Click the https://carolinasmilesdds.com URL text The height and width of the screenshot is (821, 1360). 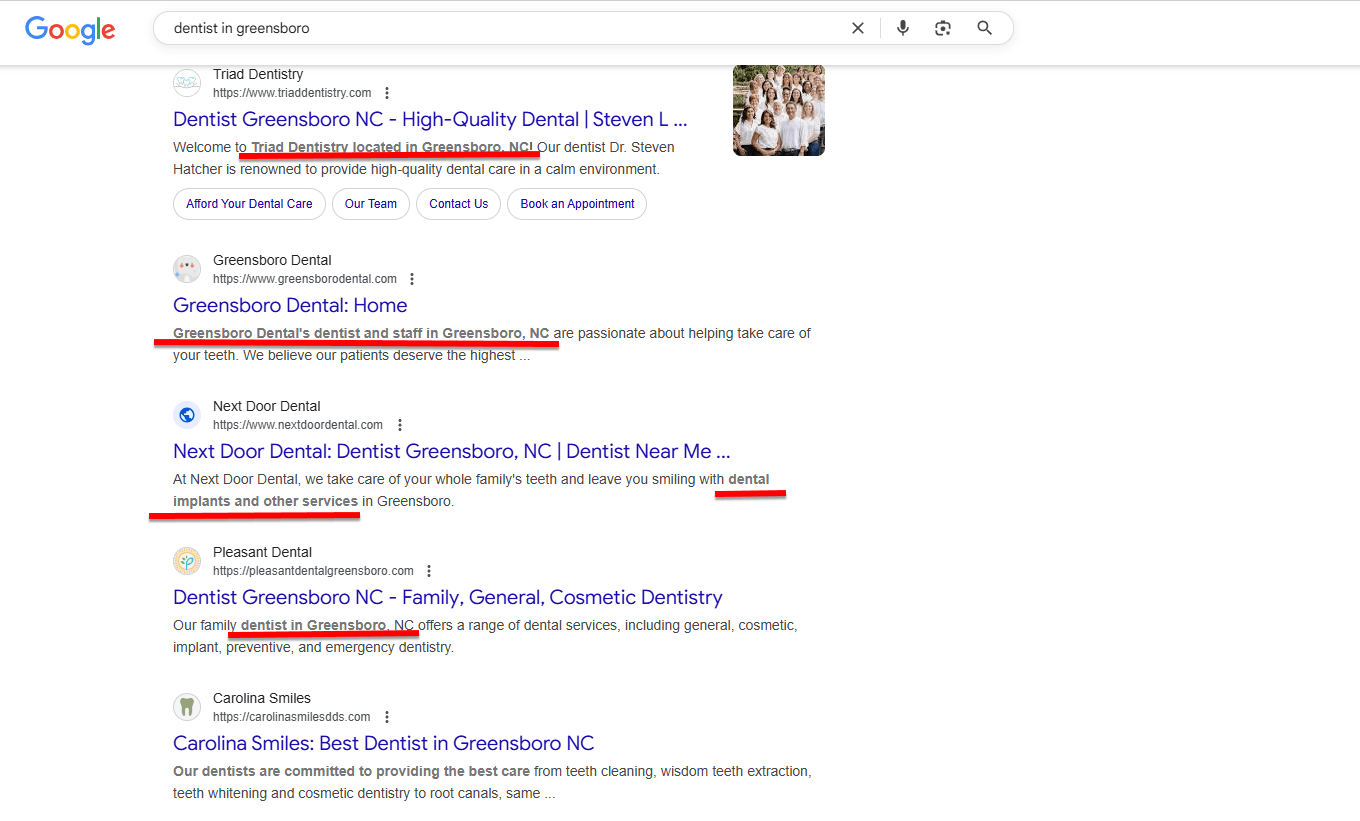(292, 717)
